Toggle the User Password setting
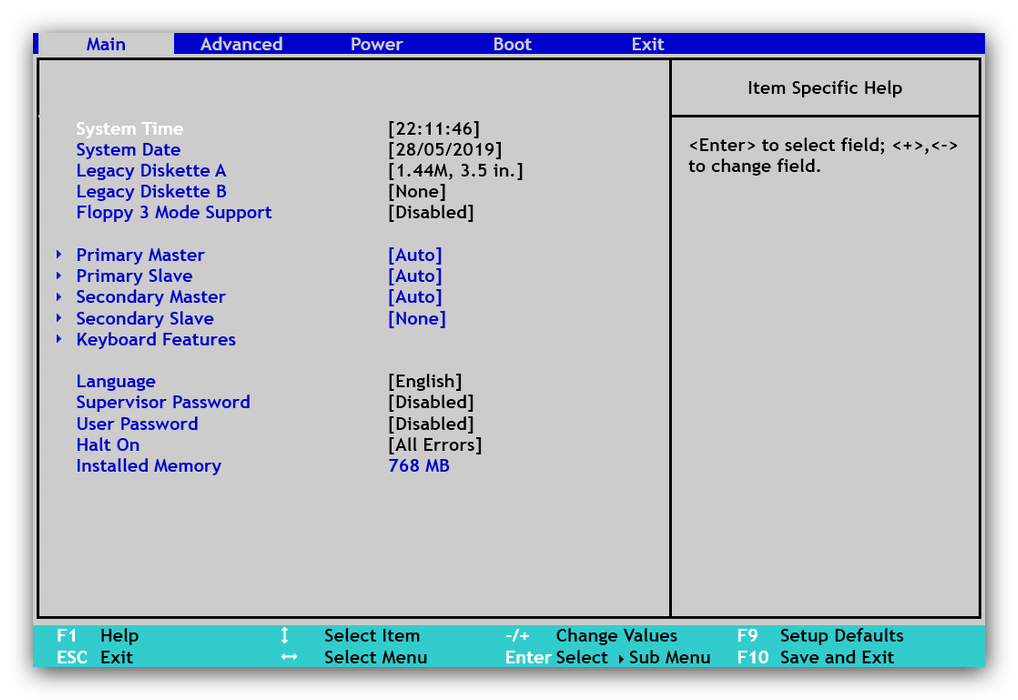The image size is (1018, 700). (x=430, y=424)
